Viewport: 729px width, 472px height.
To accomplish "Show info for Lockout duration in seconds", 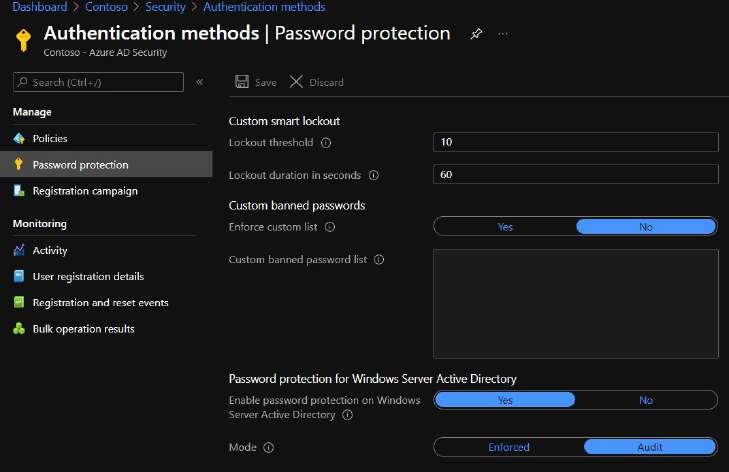I will 374,175.
